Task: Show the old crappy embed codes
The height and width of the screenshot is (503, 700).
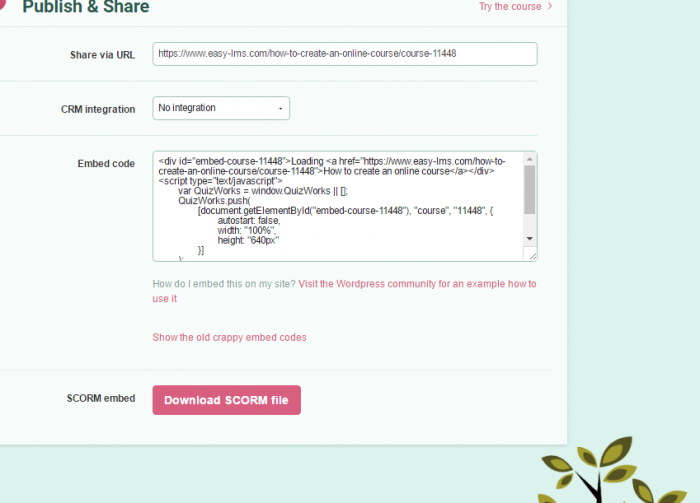Action: pyautogui.click(x=229, y=337)
